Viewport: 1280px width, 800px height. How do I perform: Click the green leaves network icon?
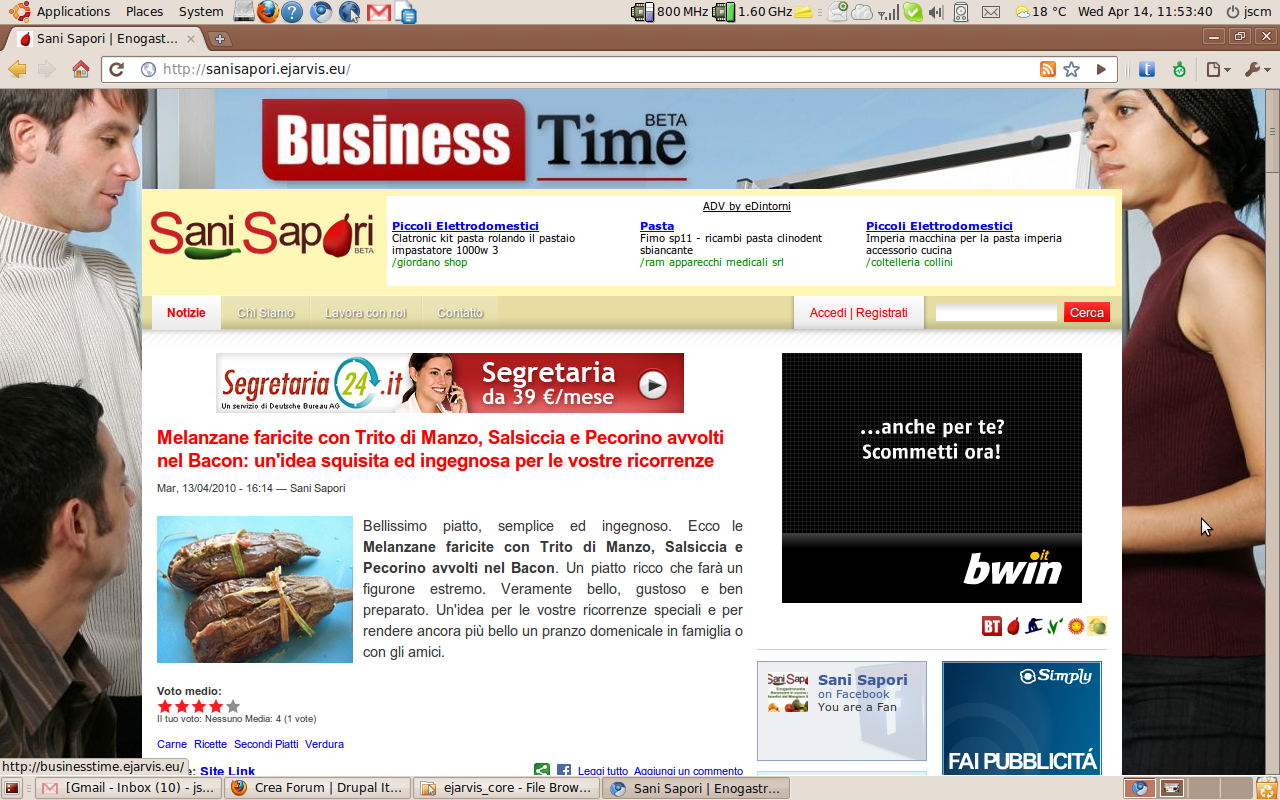(1054, 626)
